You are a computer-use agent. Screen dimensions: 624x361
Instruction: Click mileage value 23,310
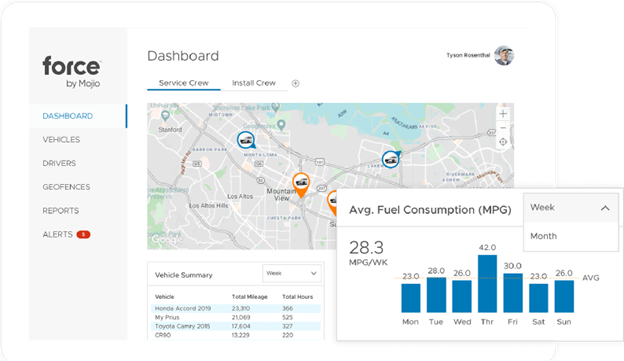click(241, 308)
